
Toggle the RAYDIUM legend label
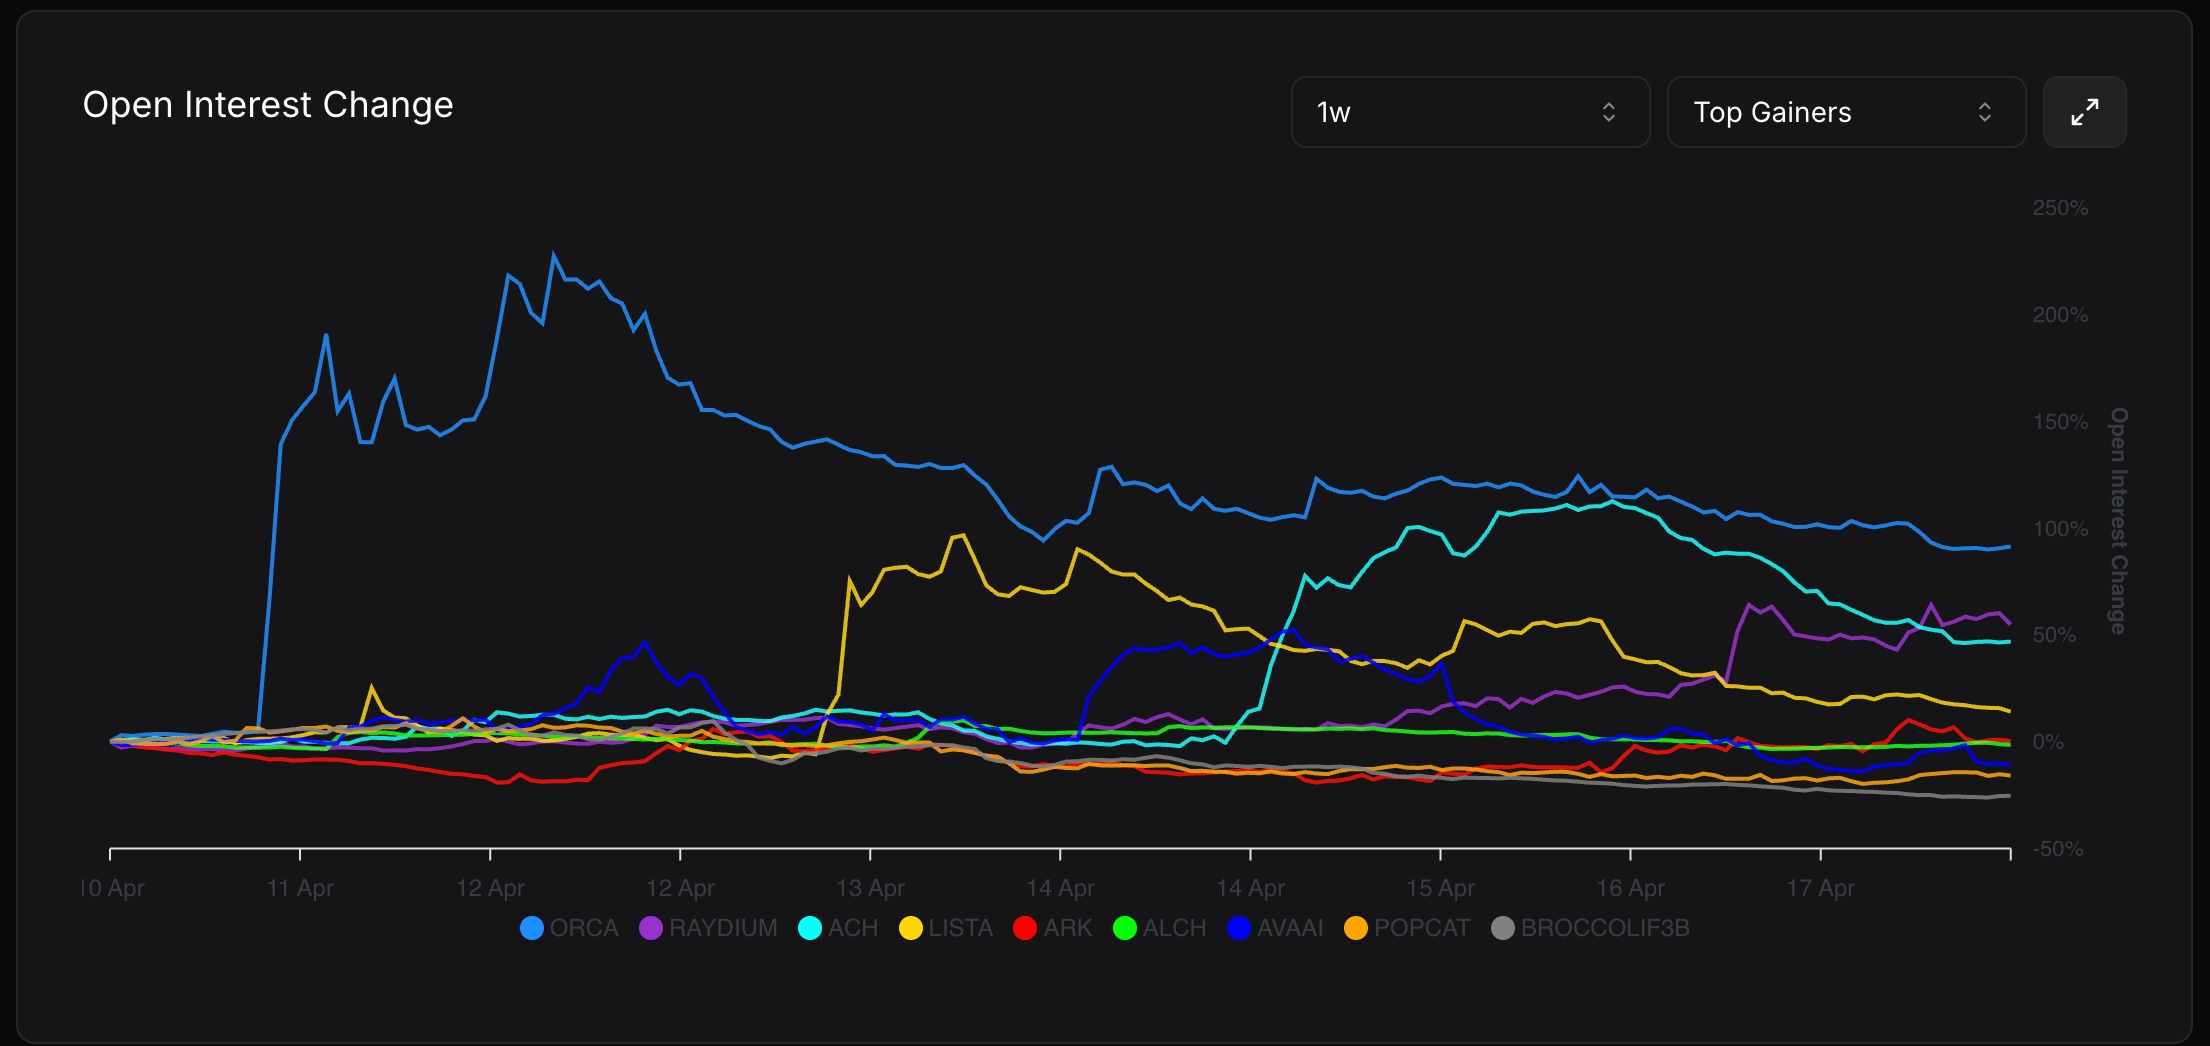[x=723, y=928]
